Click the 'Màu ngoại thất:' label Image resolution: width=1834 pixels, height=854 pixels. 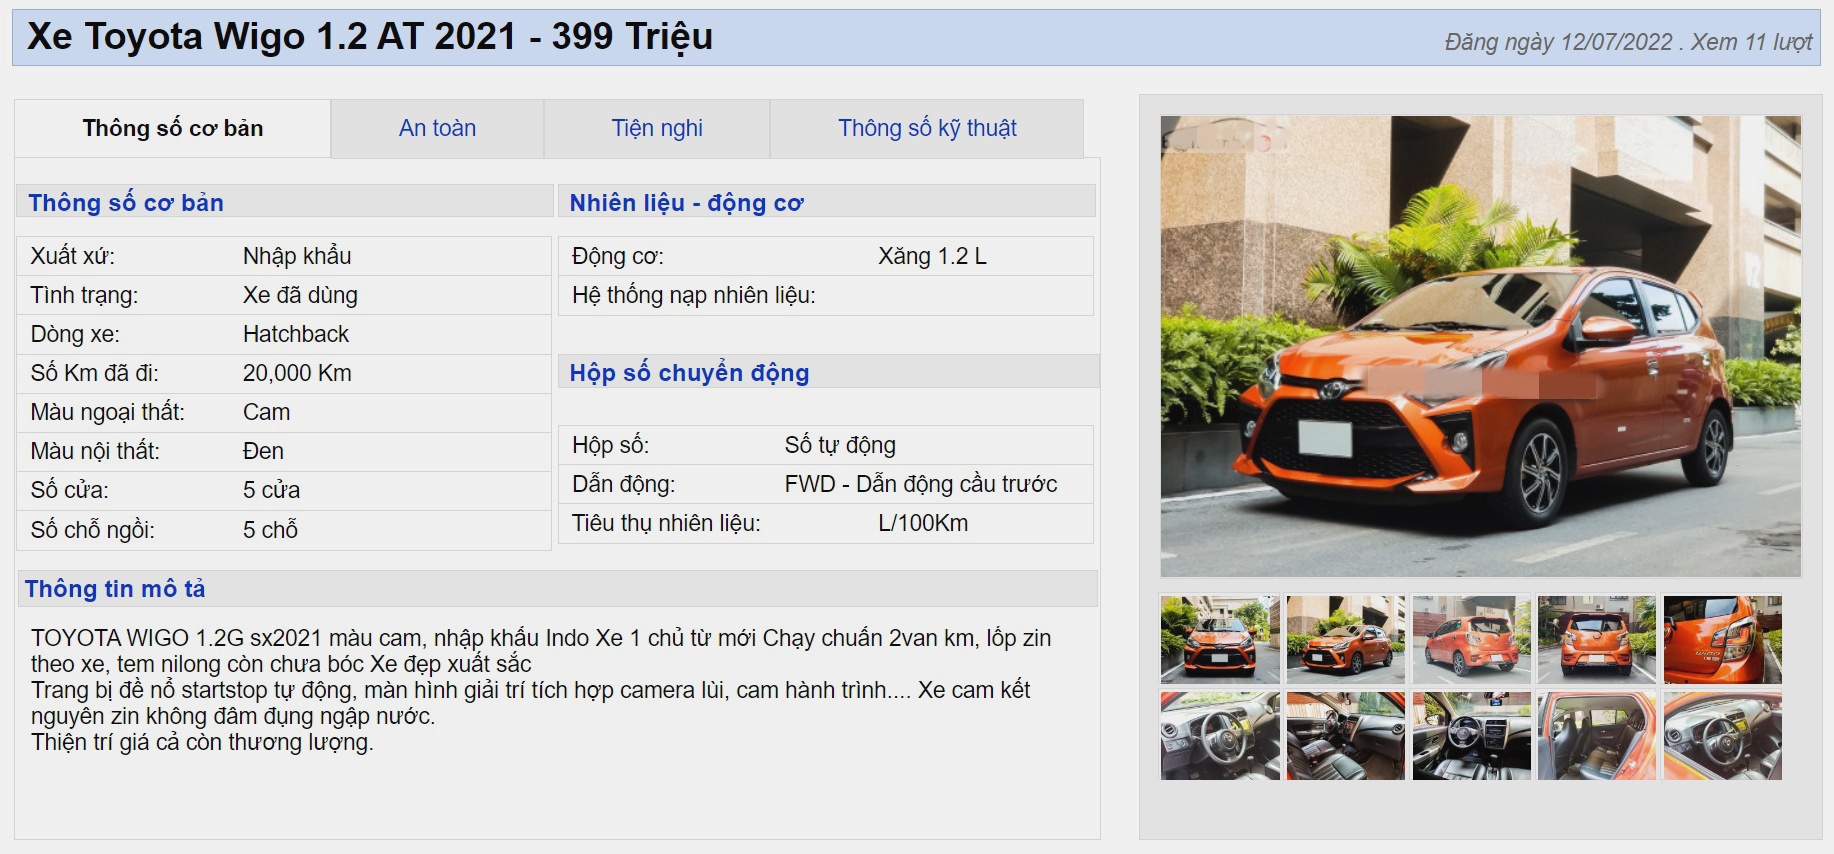[107, 412]
